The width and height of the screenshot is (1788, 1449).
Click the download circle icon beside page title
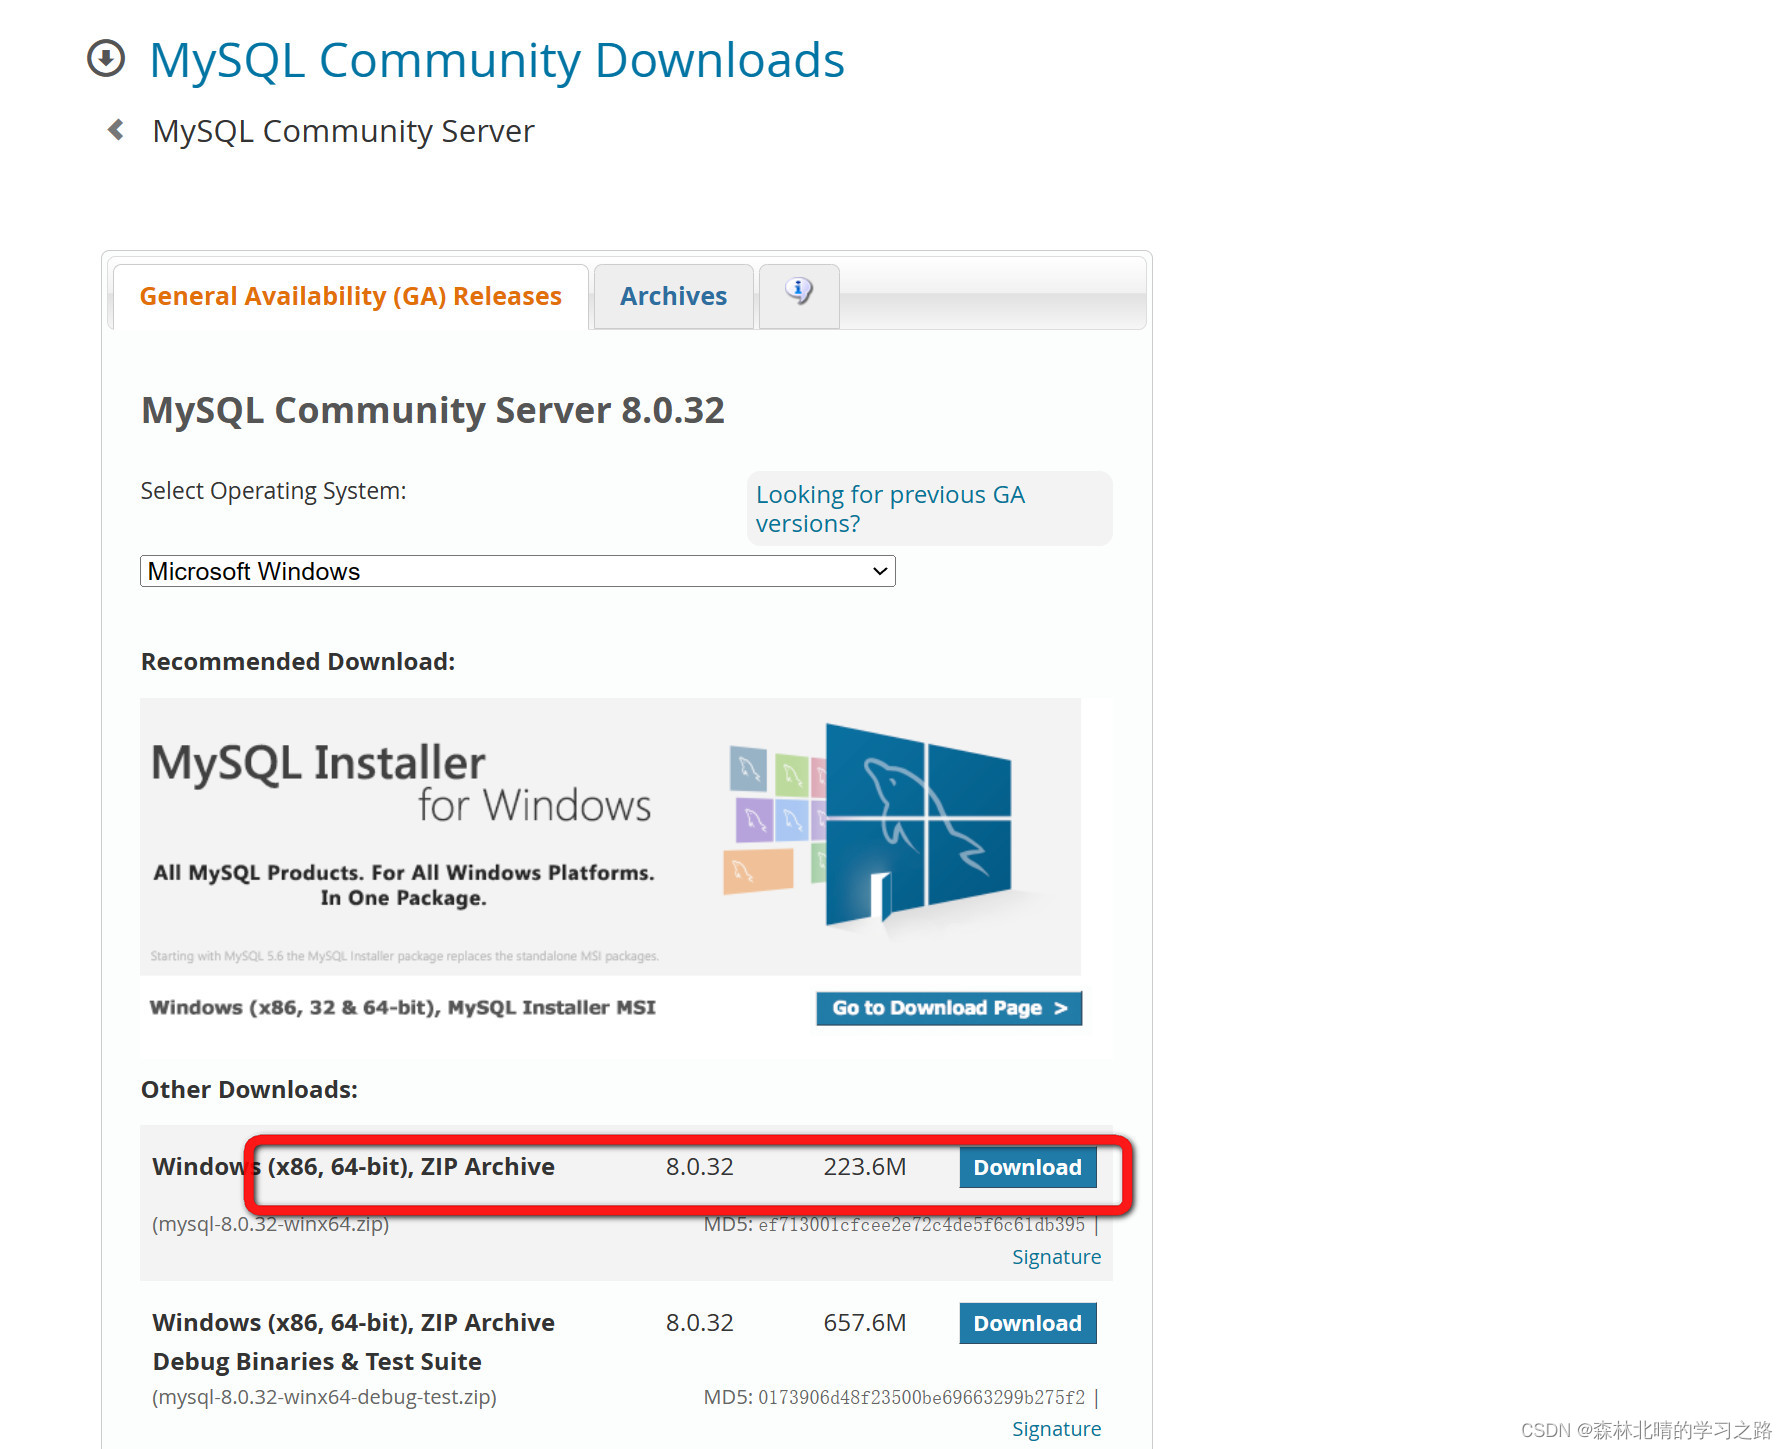106,58
